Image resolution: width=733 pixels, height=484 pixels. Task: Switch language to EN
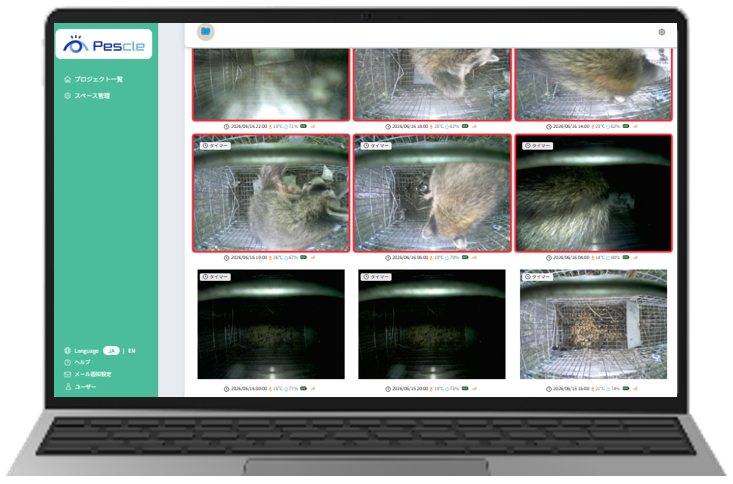(132, 351)
